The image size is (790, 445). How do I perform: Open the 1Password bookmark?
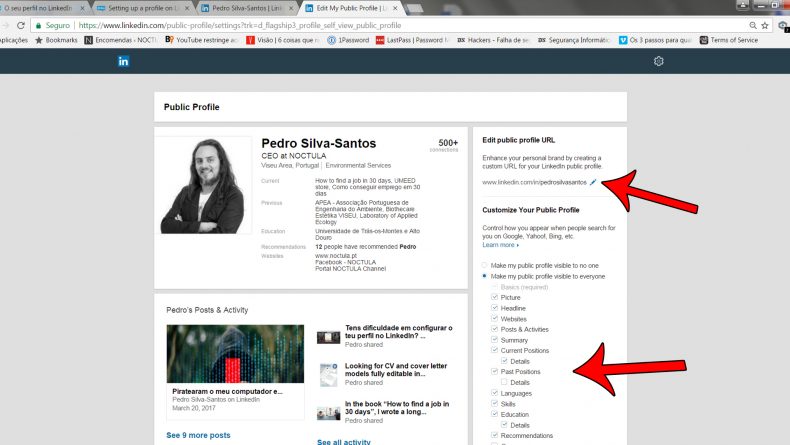pos(348,40)
